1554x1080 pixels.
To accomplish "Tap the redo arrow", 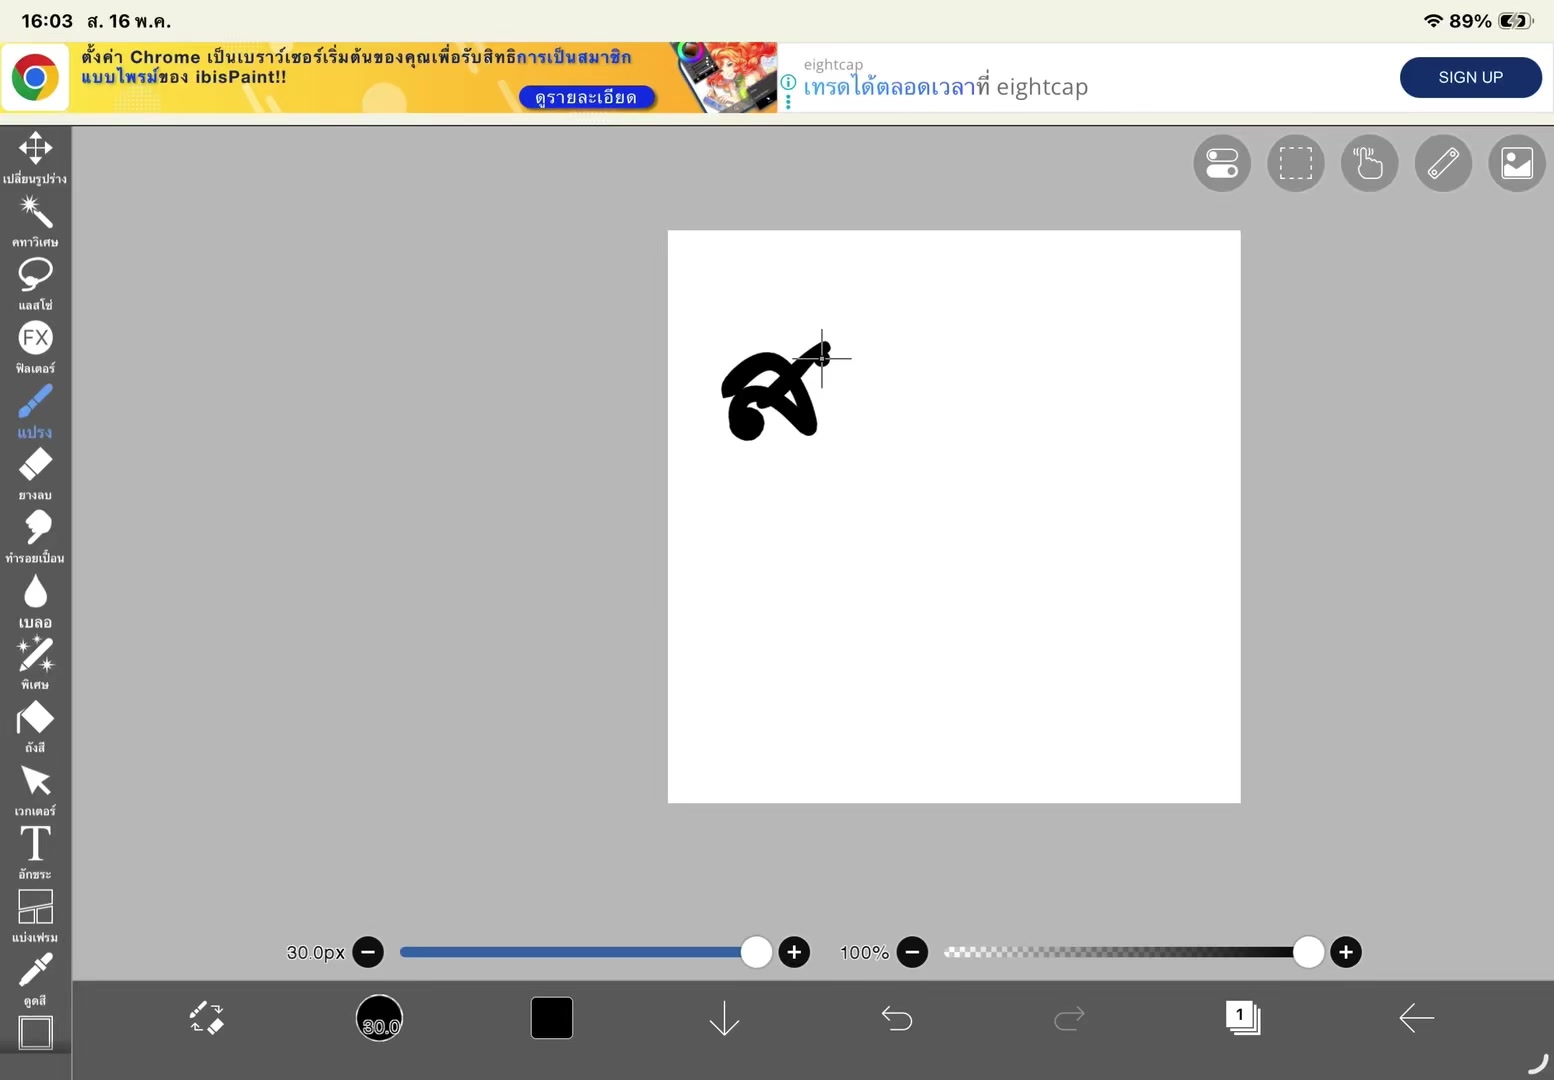I will coord(1069,1018).
